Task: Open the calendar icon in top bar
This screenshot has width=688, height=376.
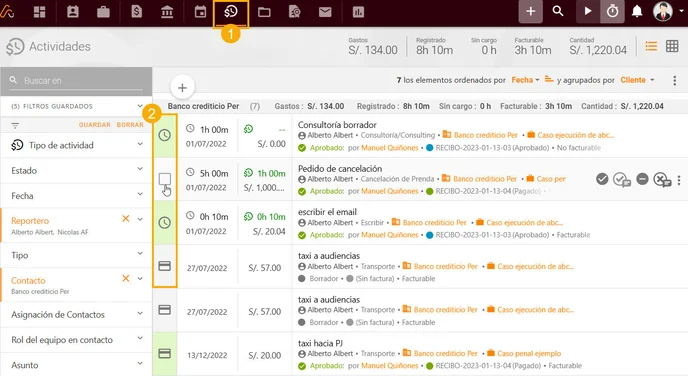Action: [x=200, y=12]
